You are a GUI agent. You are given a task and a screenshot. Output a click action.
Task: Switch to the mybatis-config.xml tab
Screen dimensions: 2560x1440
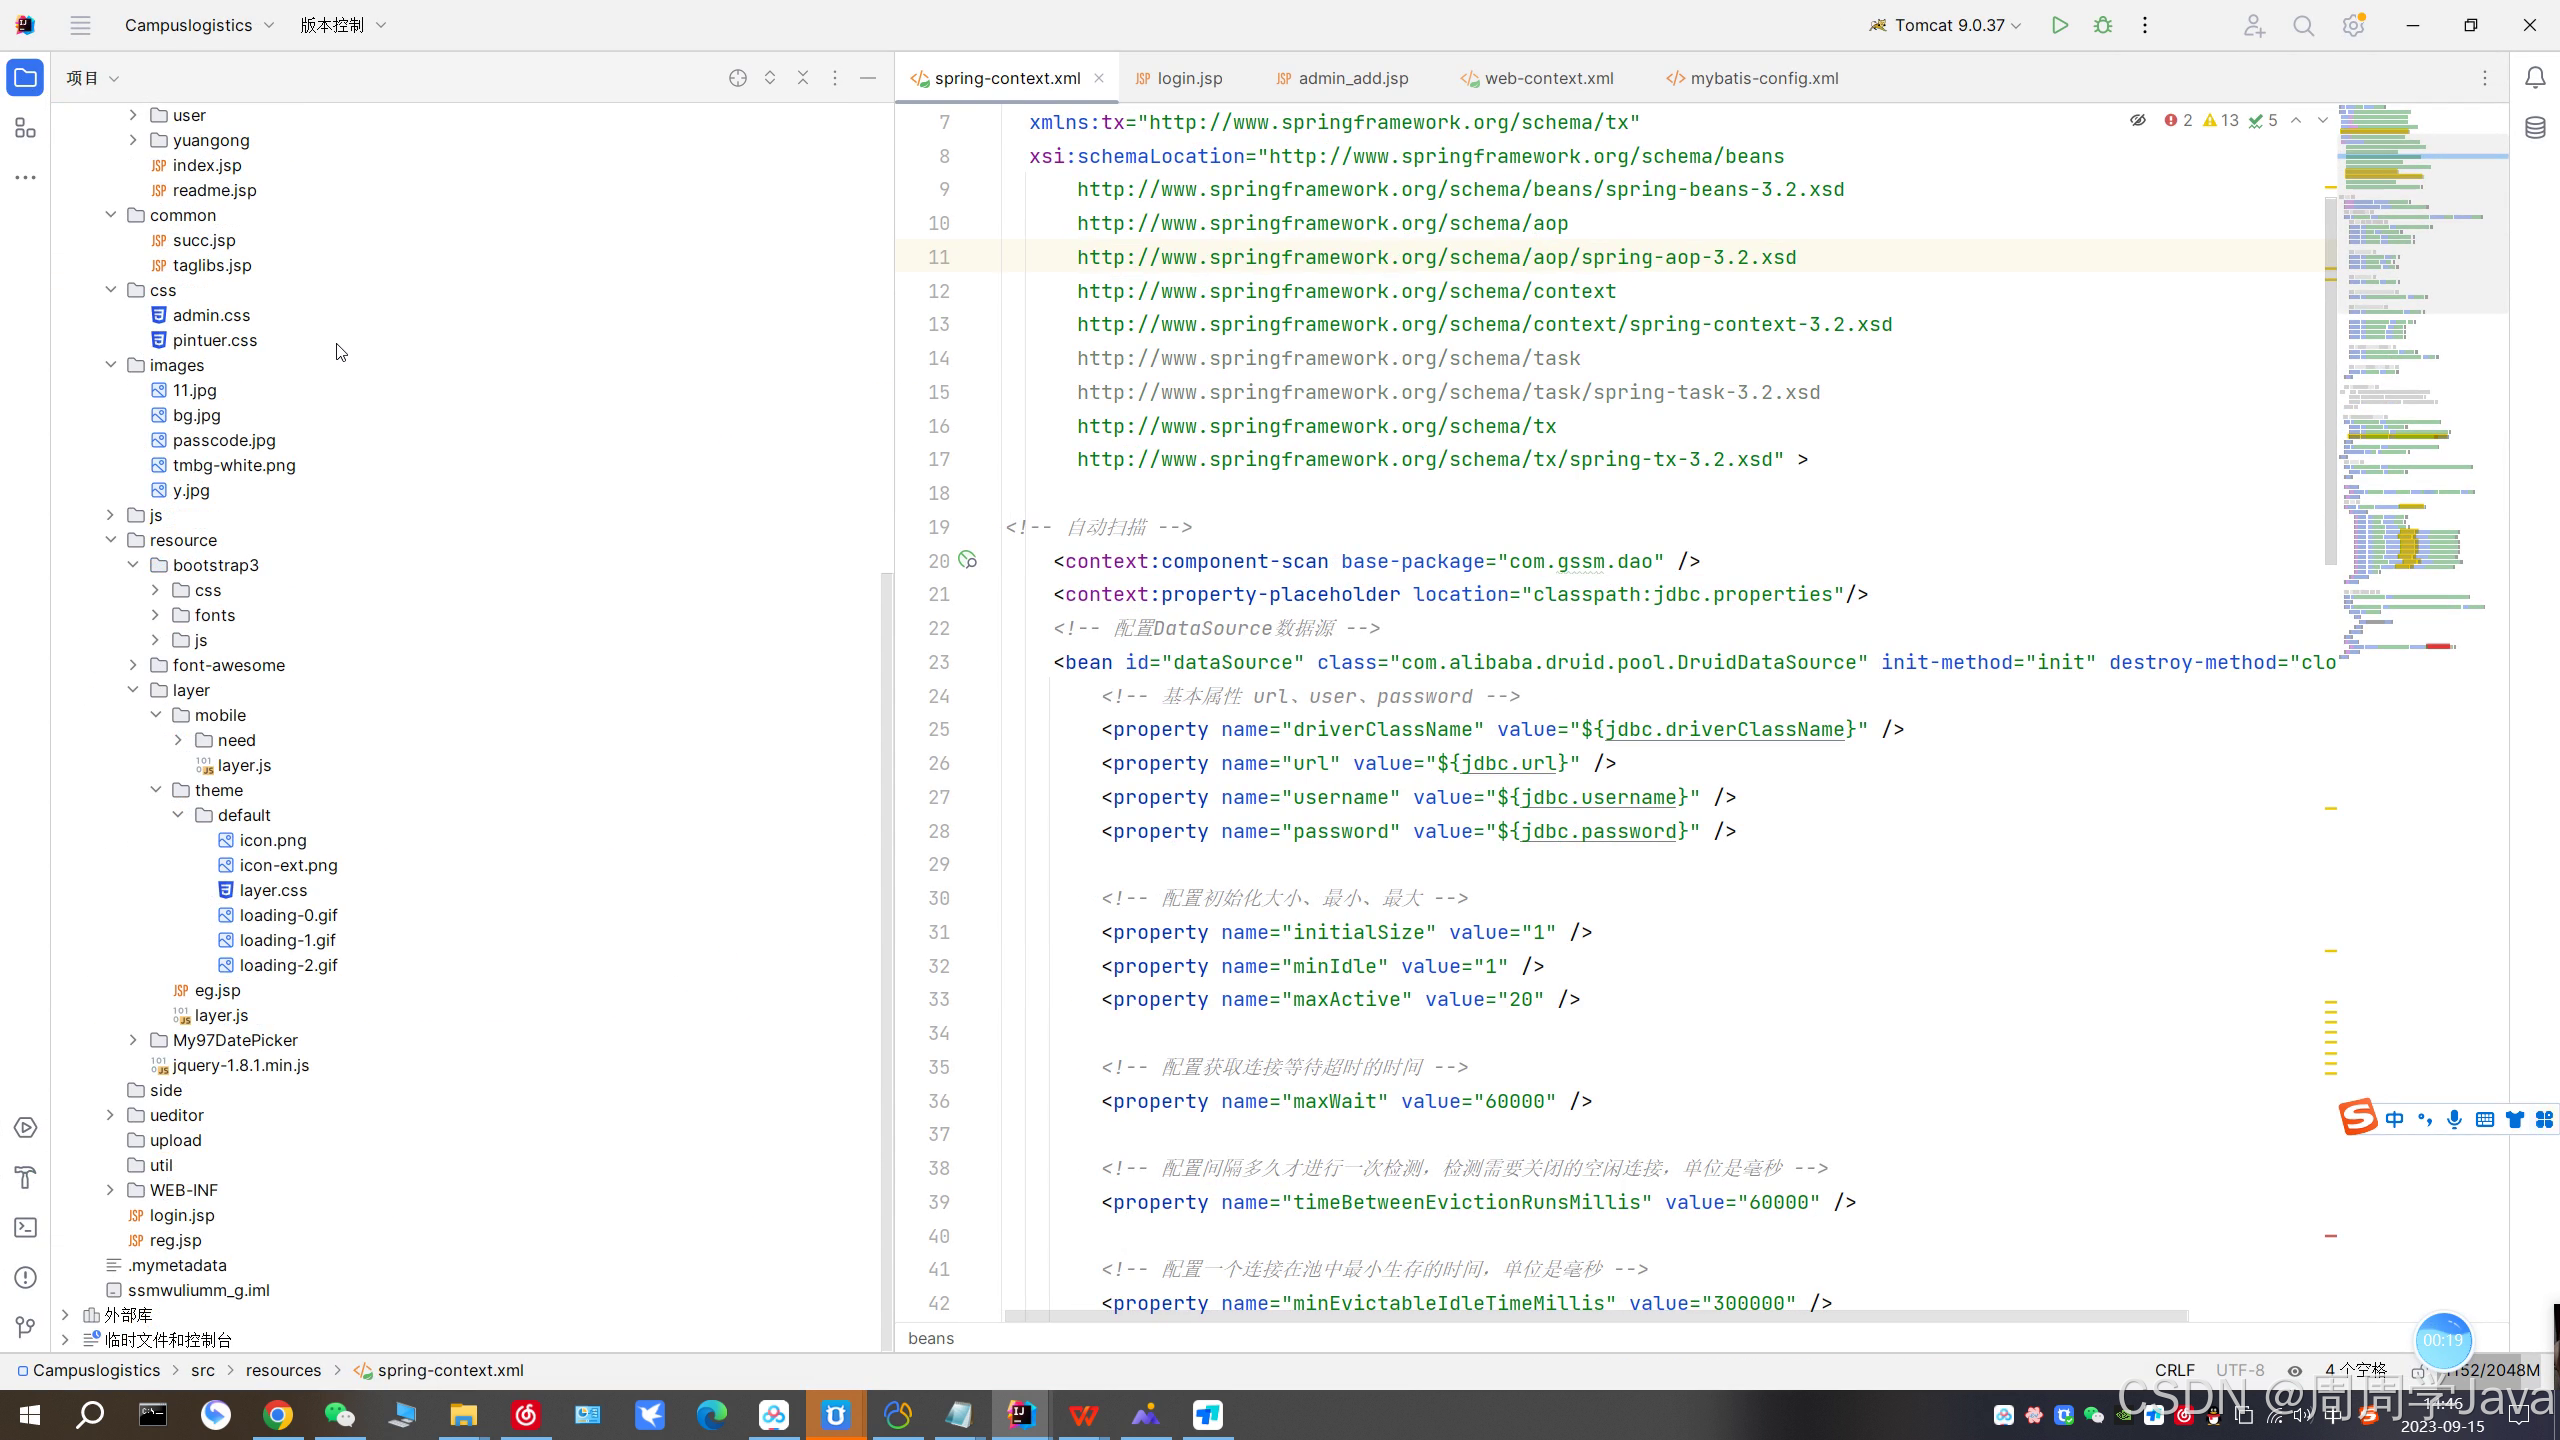[x=1763, y=78]
